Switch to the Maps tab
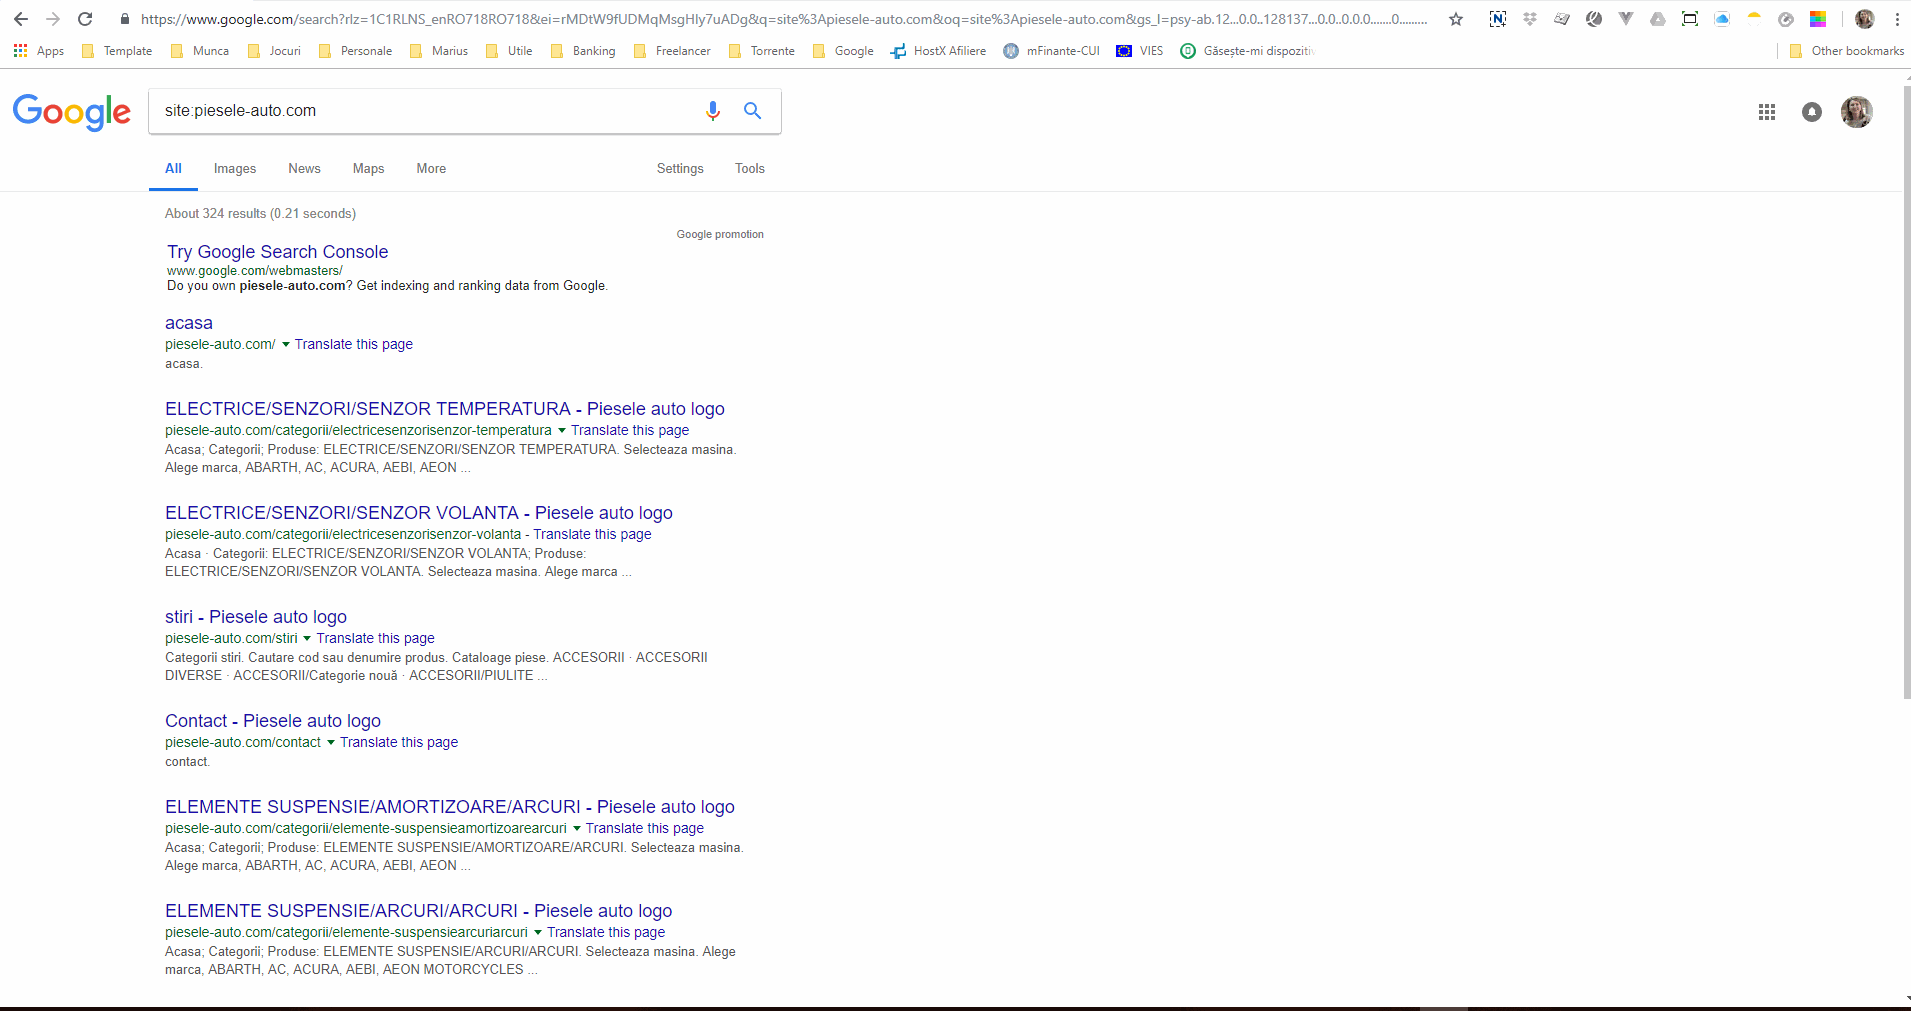The width and height of the screenshot is (1911, 1011). coord(368,169)
